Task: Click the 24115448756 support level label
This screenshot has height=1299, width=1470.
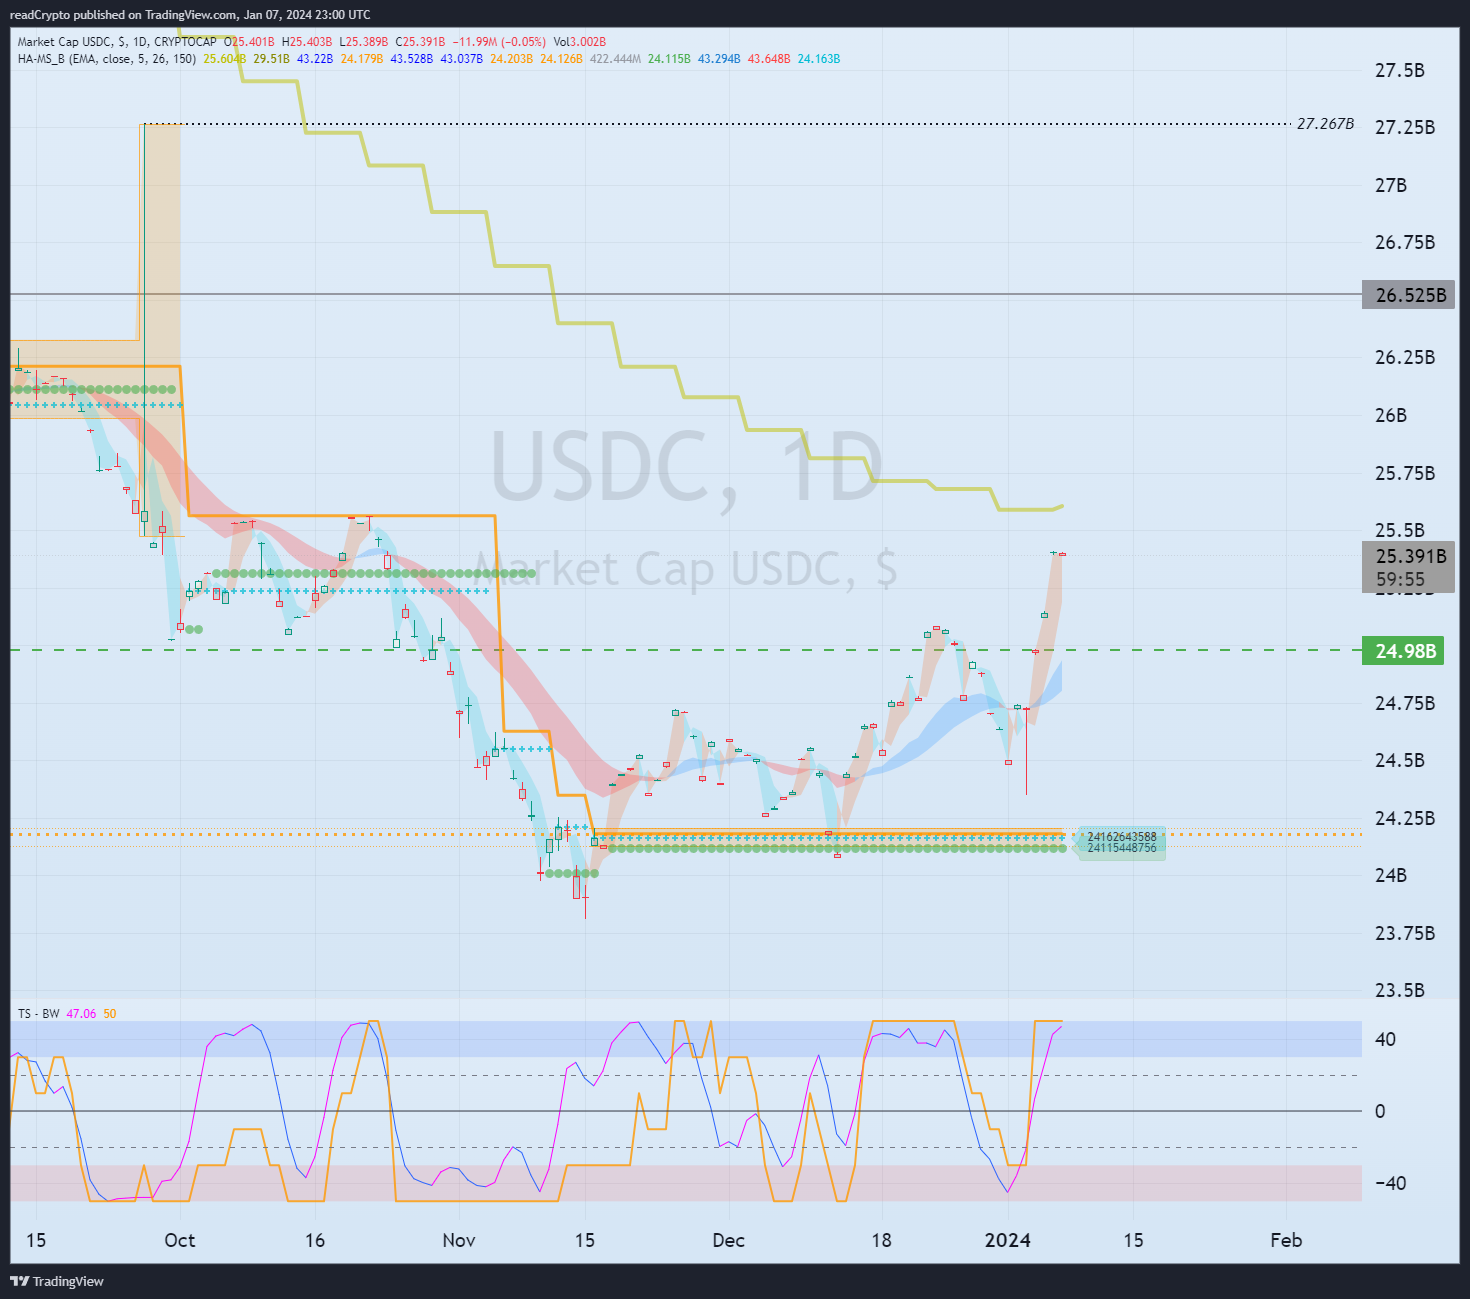Action: click(1121, 848)
